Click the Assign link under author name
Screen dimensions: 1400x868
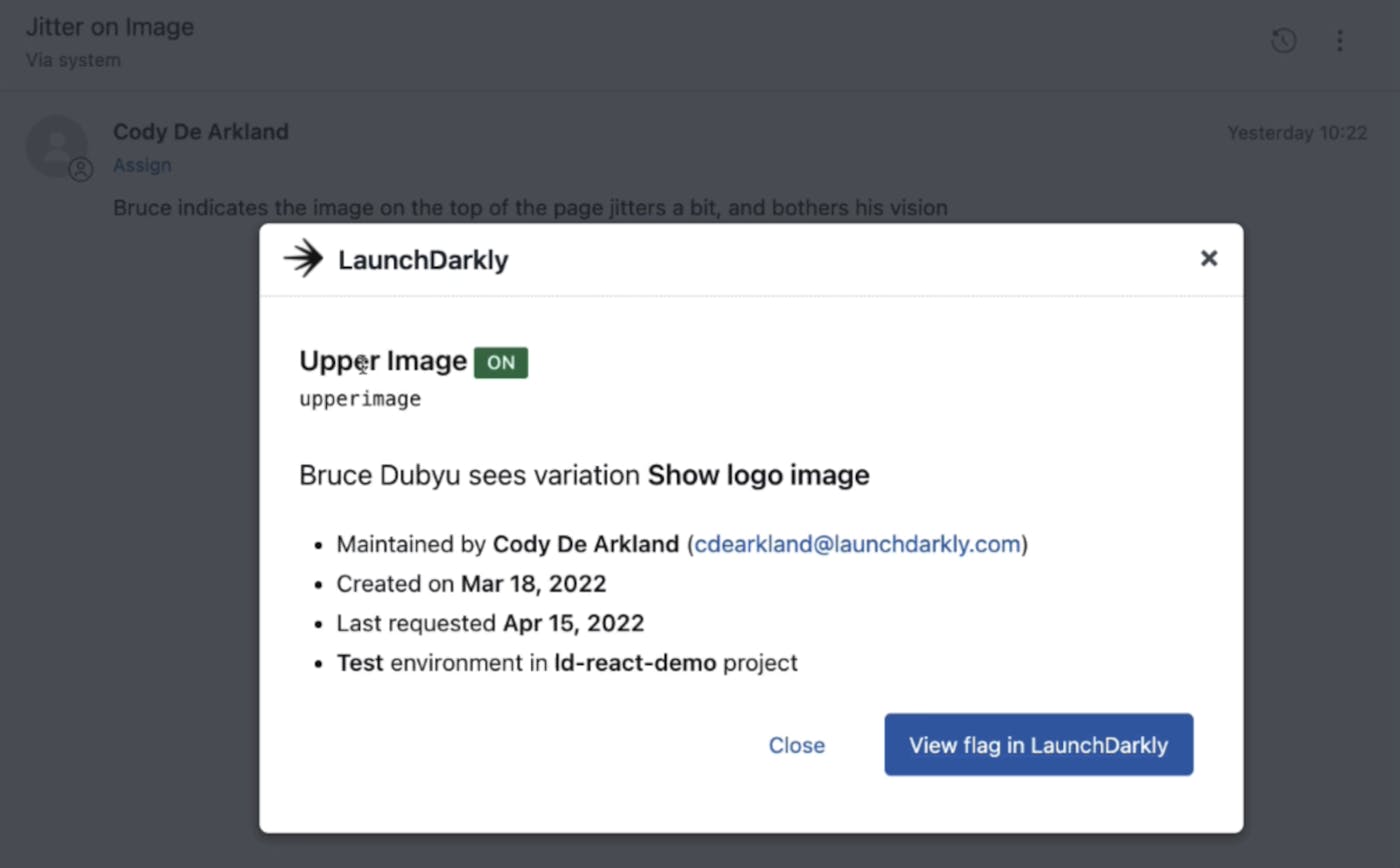142,165
